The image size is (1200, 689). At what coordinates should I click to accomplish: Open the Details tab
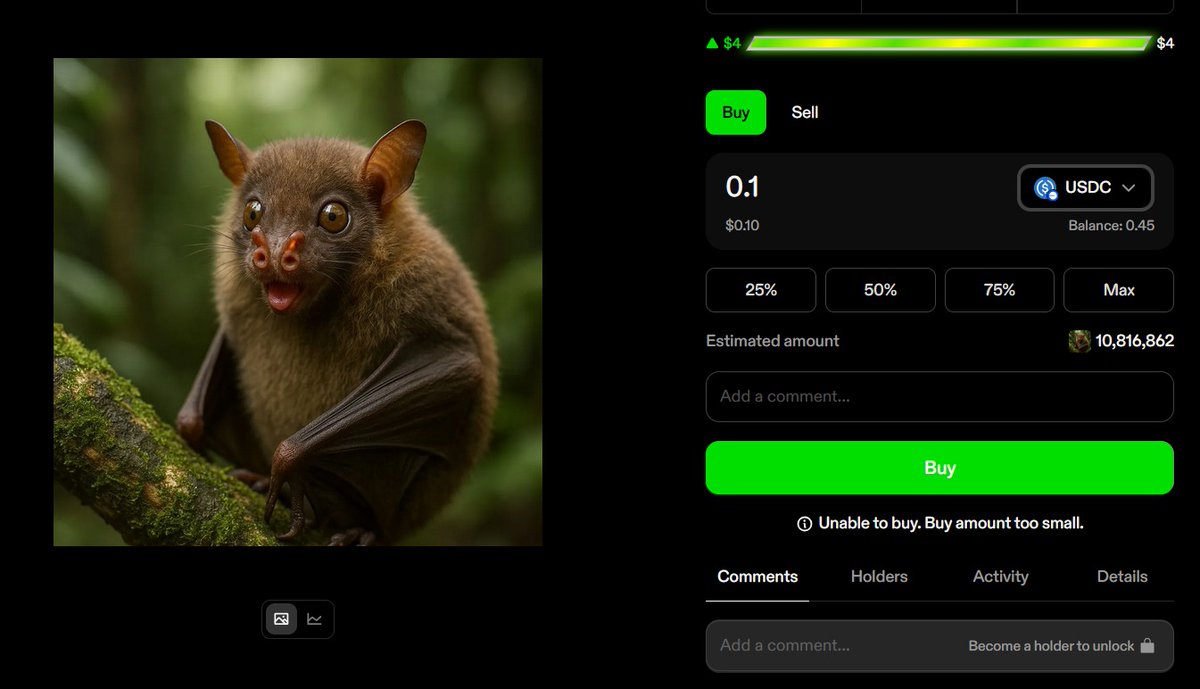(1122, 577)
